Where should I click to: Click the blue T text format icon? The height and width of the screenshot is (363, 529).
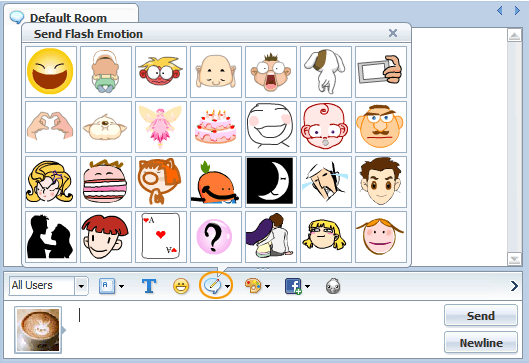click(x=149, y=286)
